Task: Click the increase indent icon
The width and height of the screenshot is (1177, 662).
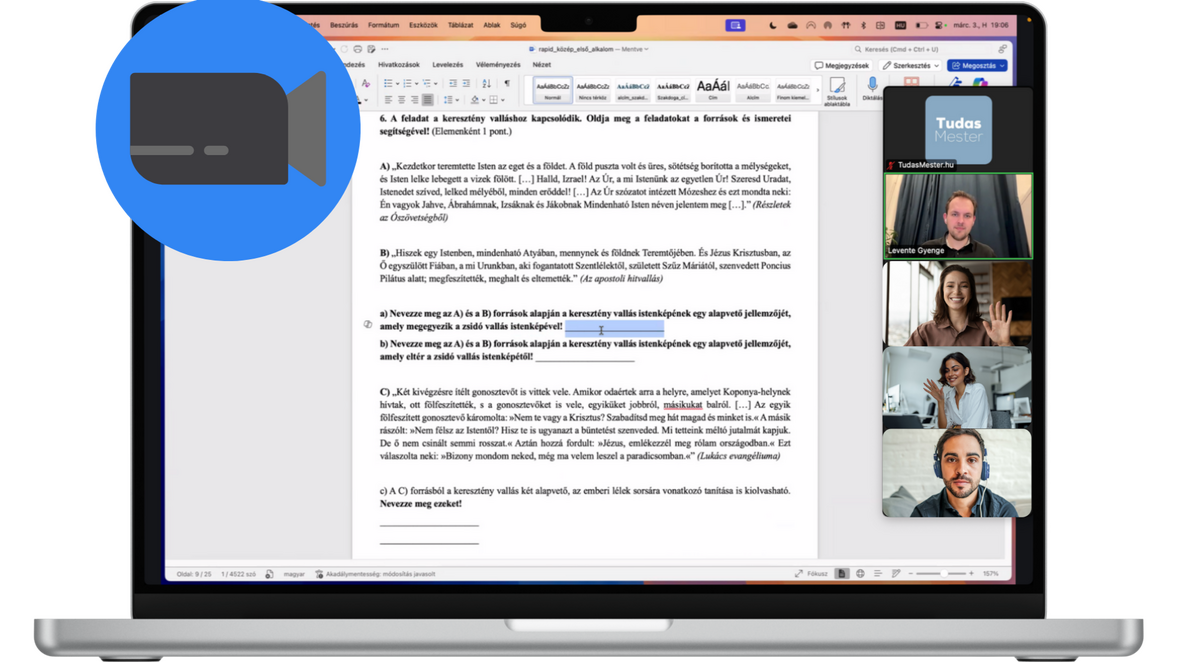Action: [466, 84]
